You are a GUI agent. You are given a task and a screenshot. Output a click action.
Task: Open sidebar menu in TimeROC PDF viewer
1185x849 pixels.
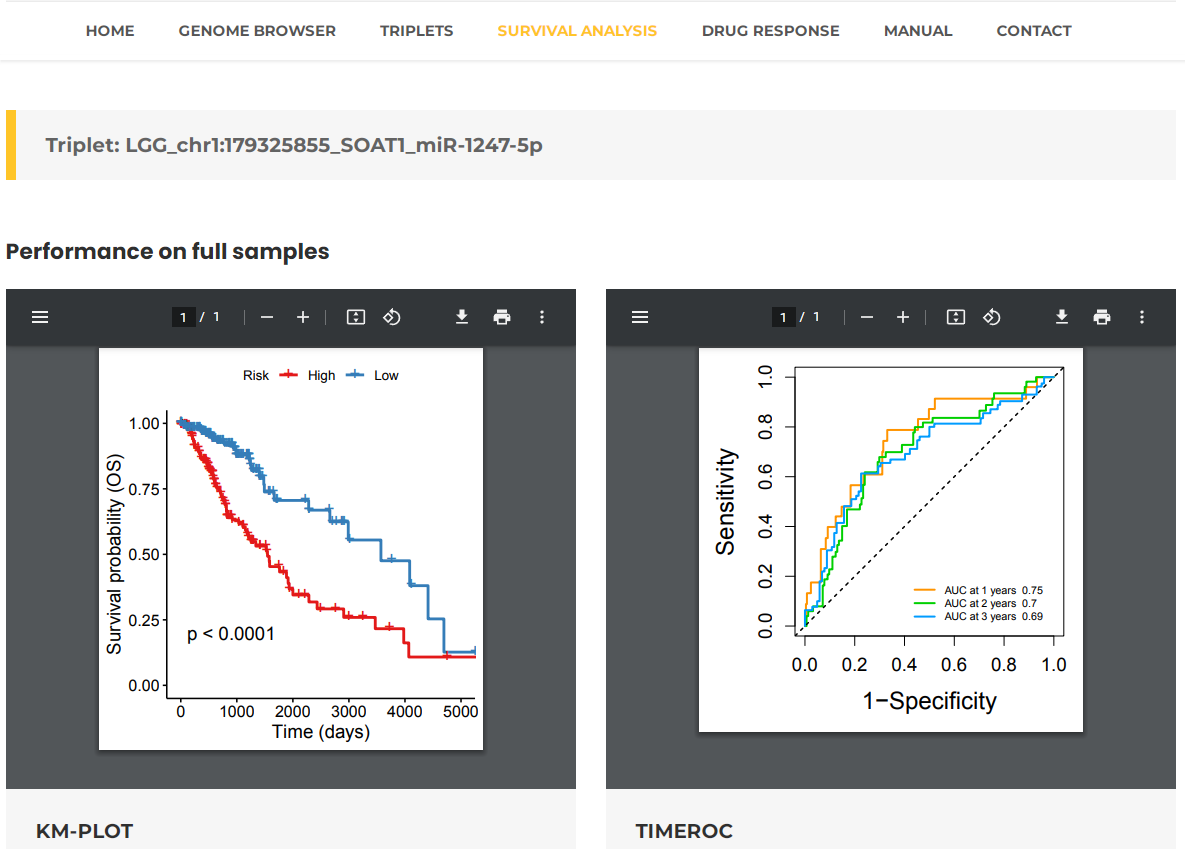click(640, 318)
